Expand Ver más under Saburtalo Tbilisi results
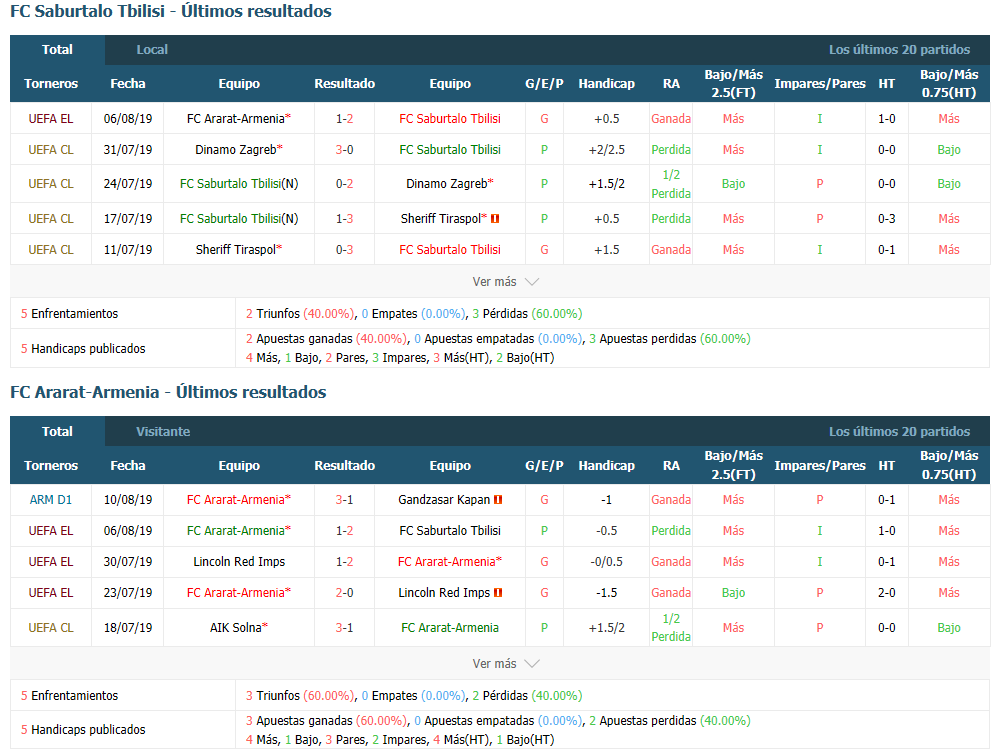This screenshot has height=751, width=997. pyautogui.click(x=505, y=282)
